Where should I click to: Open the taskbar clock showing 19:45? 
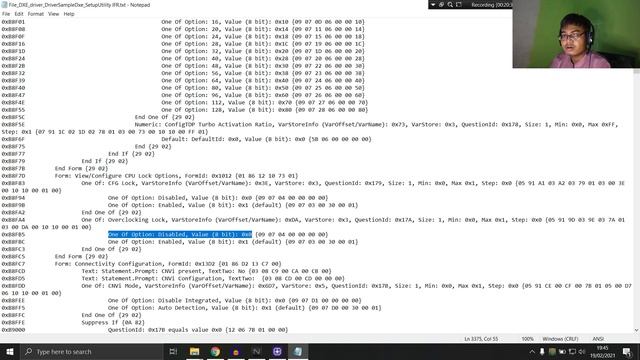[x=602, y=351]
